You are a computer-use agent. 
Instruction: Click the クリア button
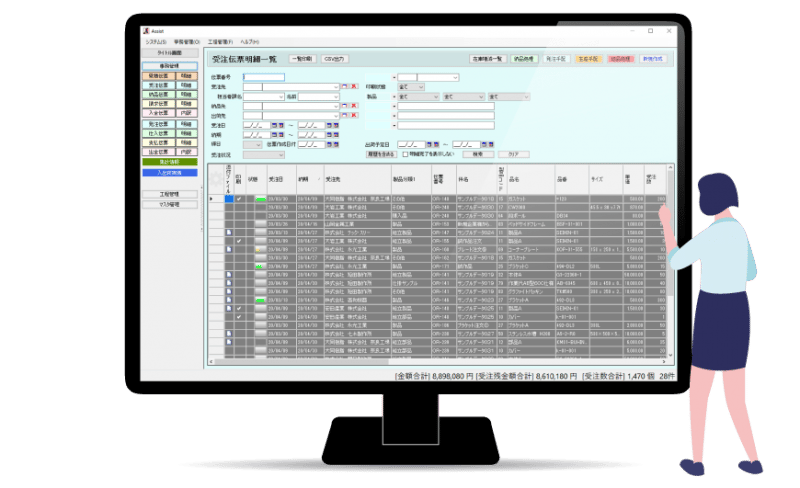(513, 154)
